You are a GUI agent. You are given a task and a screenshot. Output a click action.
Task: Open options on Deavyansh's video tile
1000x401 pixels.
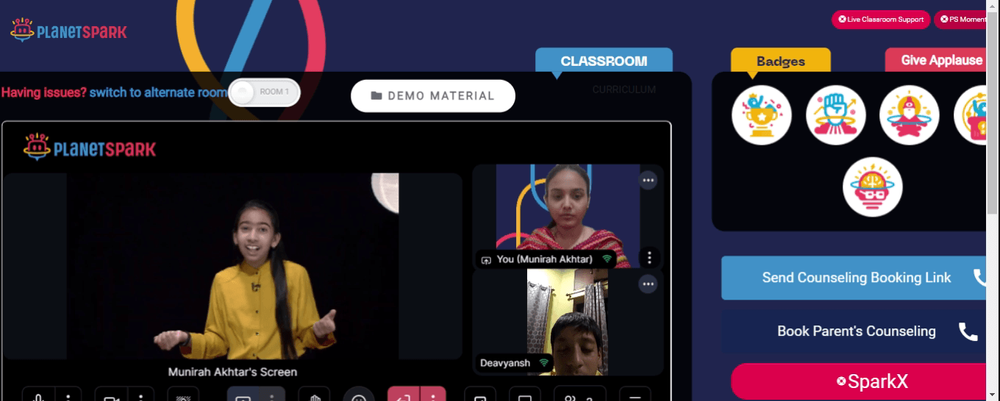point(648,284)
